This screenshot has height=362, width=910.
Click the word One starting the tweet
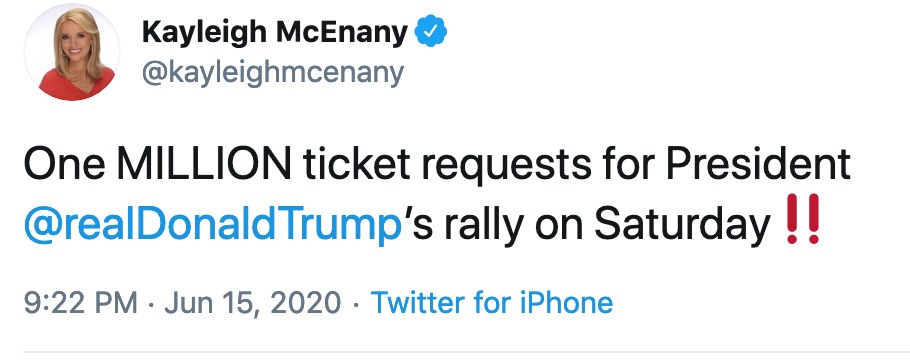pos(64,165)
